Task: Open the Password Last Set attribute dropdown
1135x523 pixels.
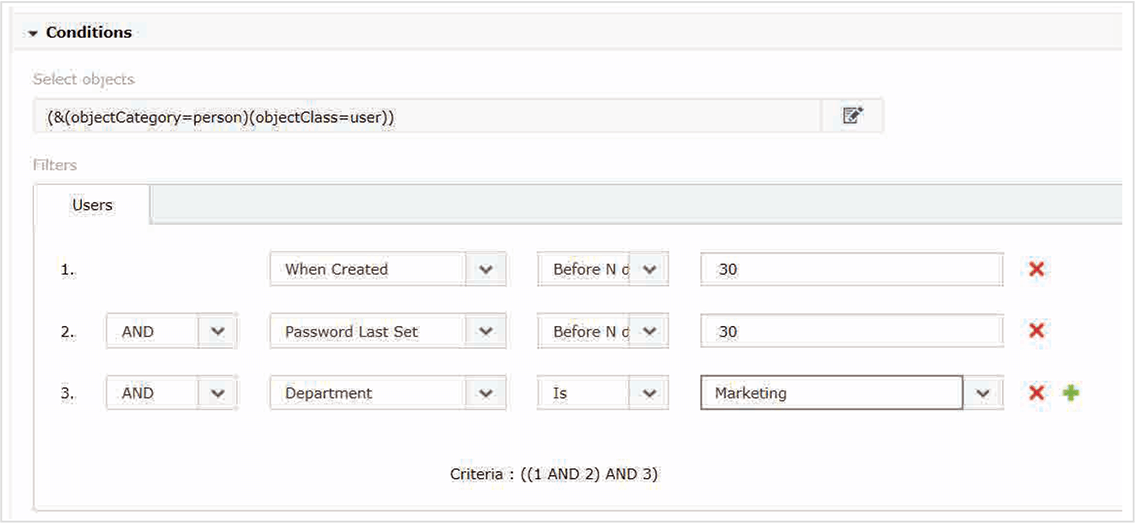Action: 486,331
